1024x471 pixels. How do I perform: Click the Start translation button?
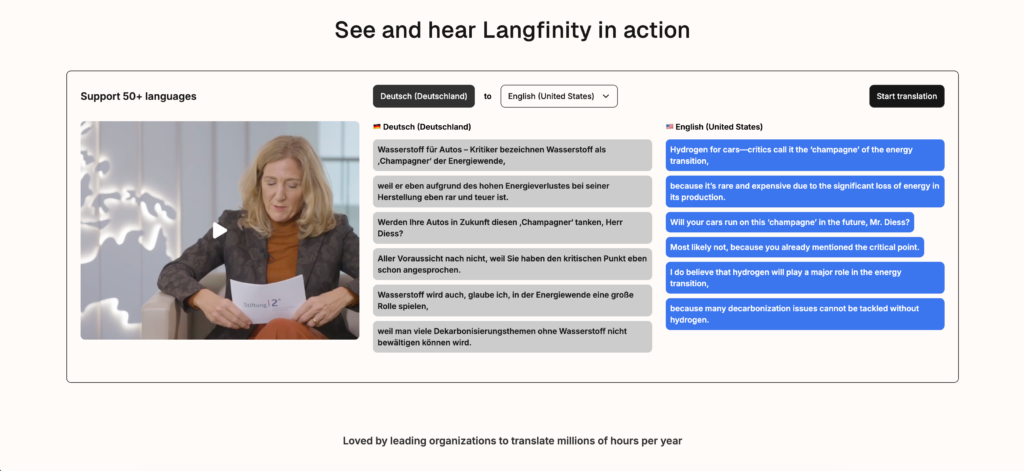point(906,96)
